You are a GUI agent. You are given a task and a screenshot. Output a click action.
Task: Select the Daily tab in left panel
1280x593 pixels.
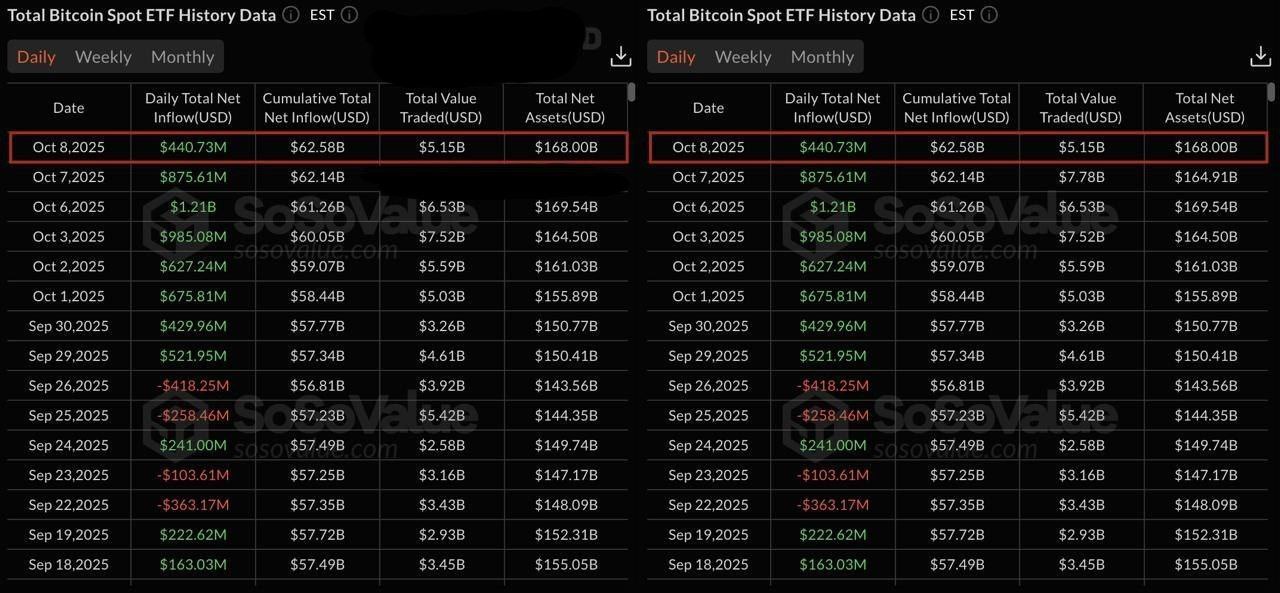coord(36,57)
